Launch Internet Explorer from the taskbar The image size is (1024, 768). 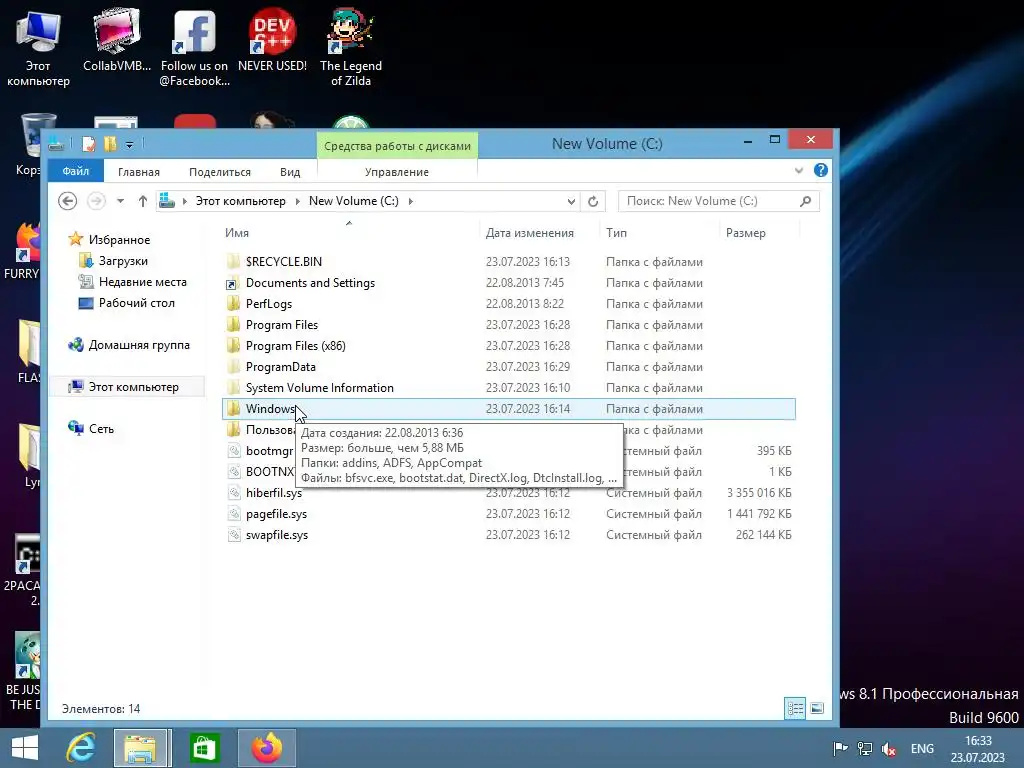coord(81,748)
